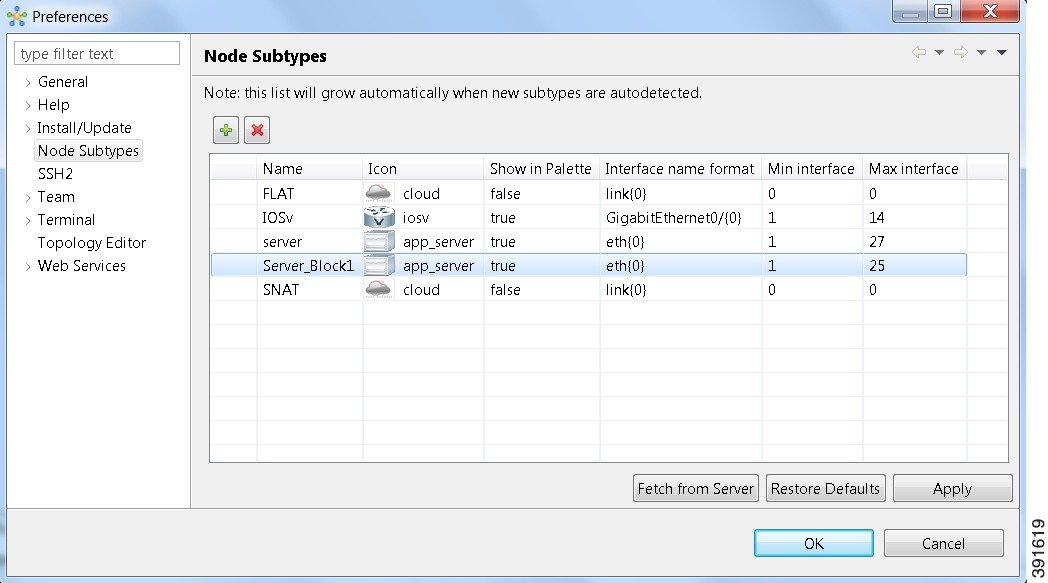This screenshot has height=583, width=1048.
Task: Click Restore Defaults to reset subtypes
Action: click(x=825, y=488)
